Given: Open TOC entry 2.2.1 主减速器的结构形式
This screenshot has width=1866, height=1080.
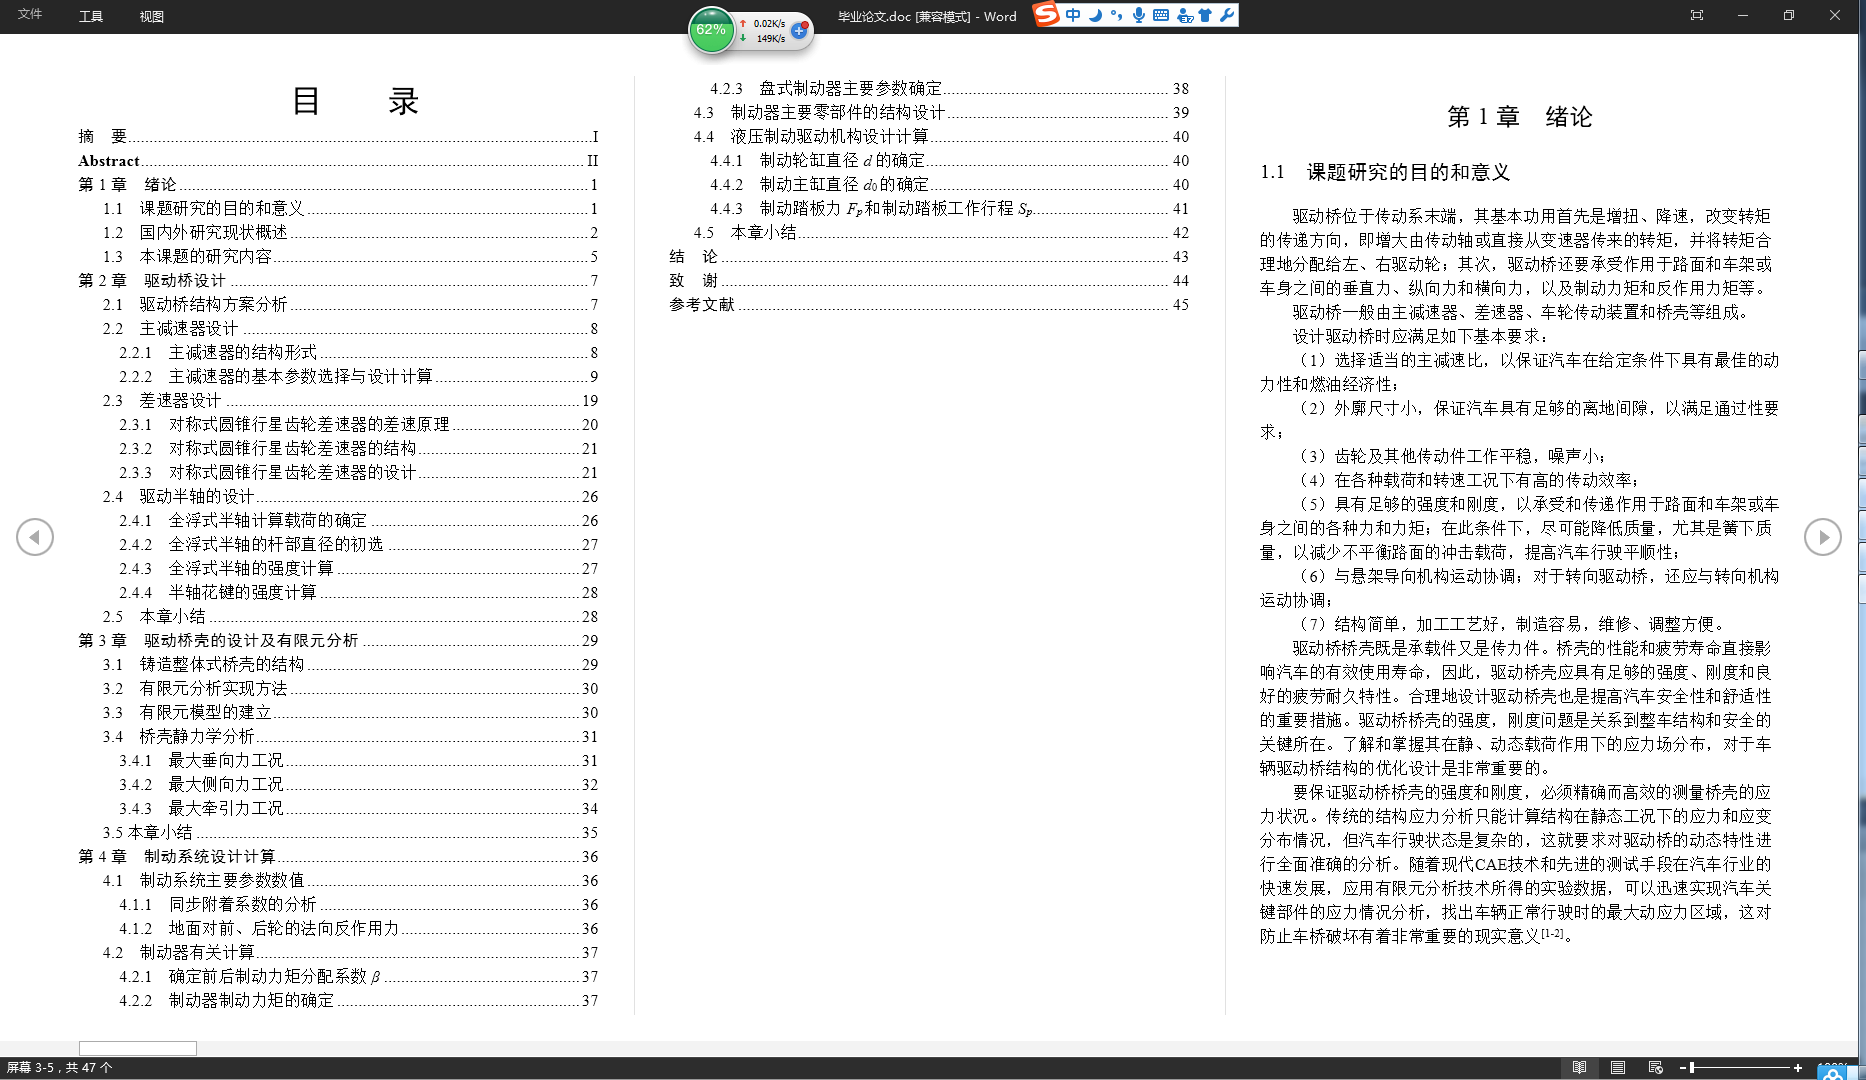Looking at the screenshot, I should [x=358, y=353].
